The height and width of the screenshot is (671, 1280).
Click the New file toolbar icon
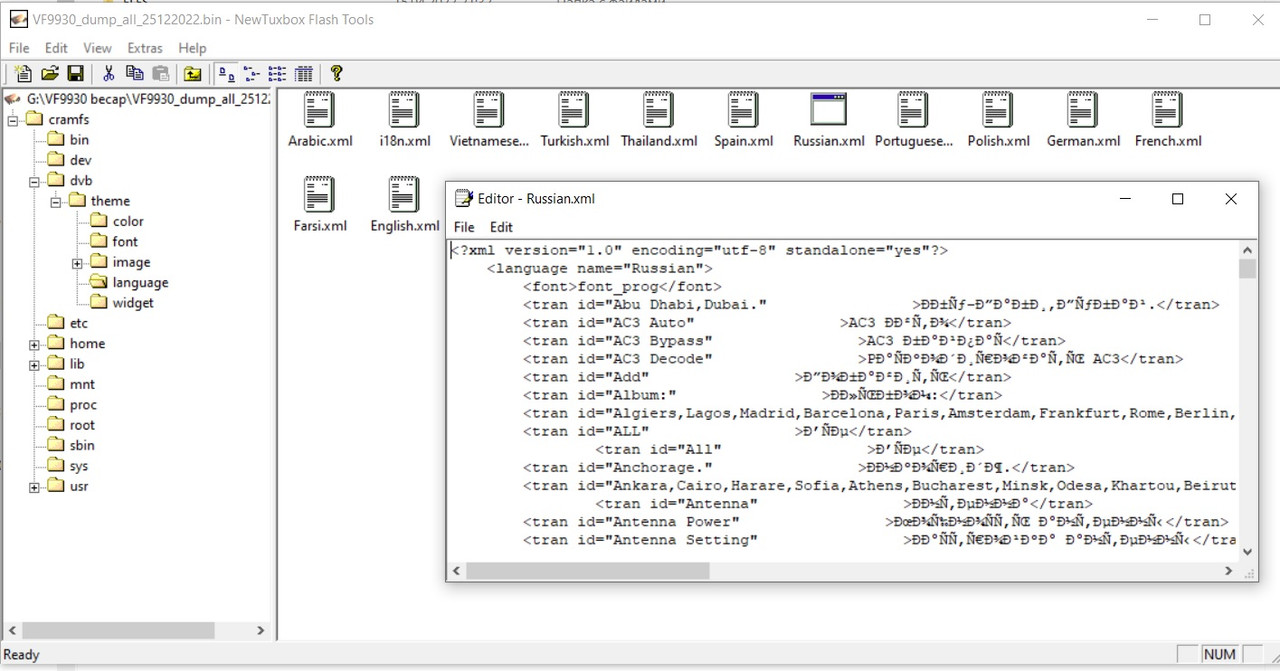(23, 73)
